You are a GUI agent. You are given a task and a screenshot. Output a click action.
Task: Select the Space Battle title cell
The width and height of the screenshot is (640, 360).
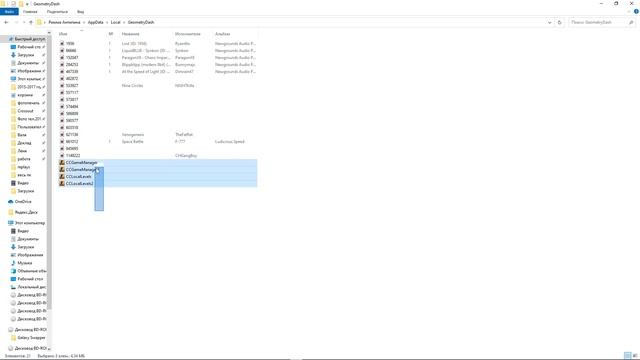pyautogui.click(x=132, y=142)
